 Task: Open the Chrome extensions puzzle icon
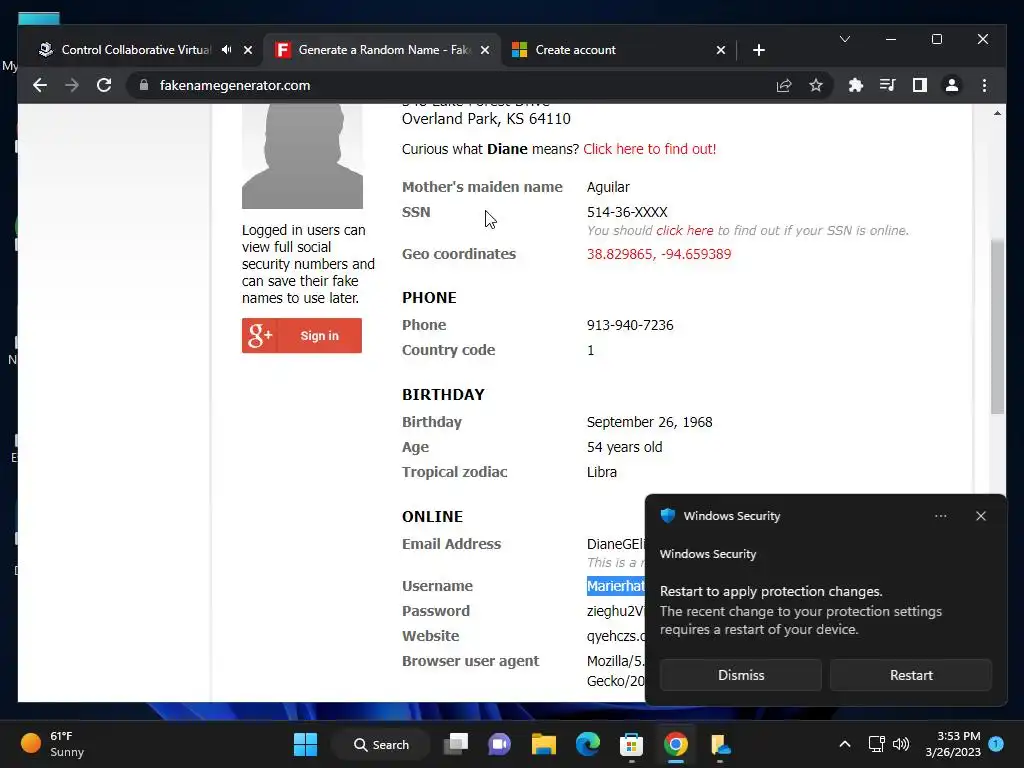(x=856, y=86)
